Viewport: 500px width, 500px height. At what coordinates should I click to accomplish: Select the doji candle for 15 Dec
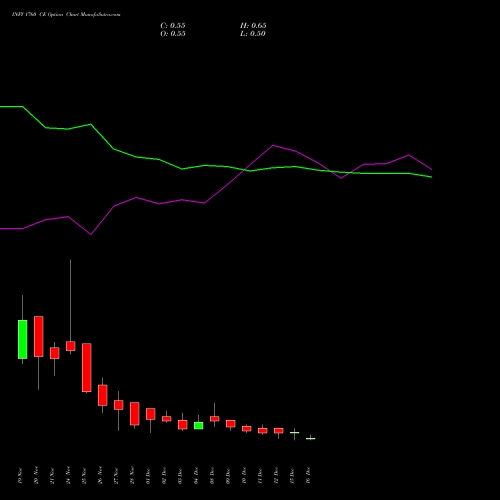coord(295,433)
